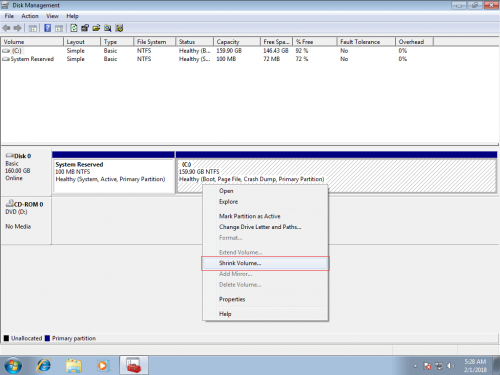The image size is (500, 375).
Task: Click the greyed Format entry
Action: 265,238
